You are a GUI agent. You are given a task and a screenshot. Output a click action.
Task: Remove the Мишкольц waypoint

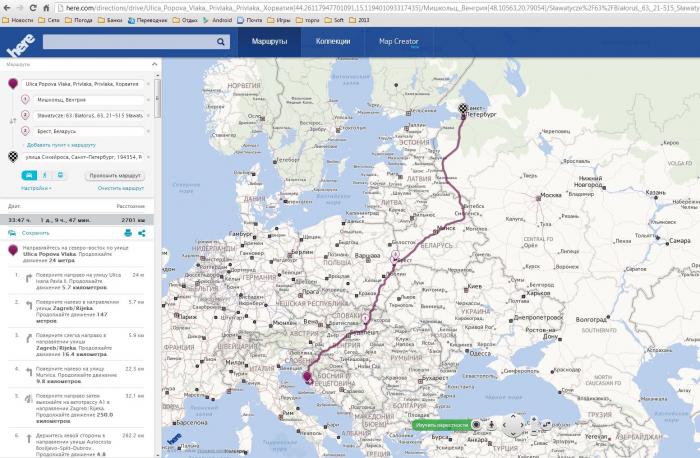coord(150,100)
